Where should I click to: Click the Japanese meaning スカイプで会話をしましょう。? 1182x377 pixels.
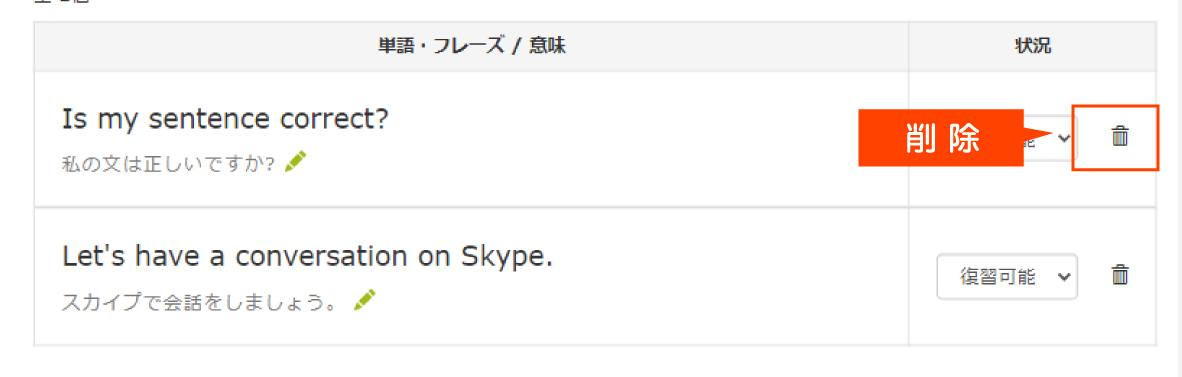(x=202, y=302)
